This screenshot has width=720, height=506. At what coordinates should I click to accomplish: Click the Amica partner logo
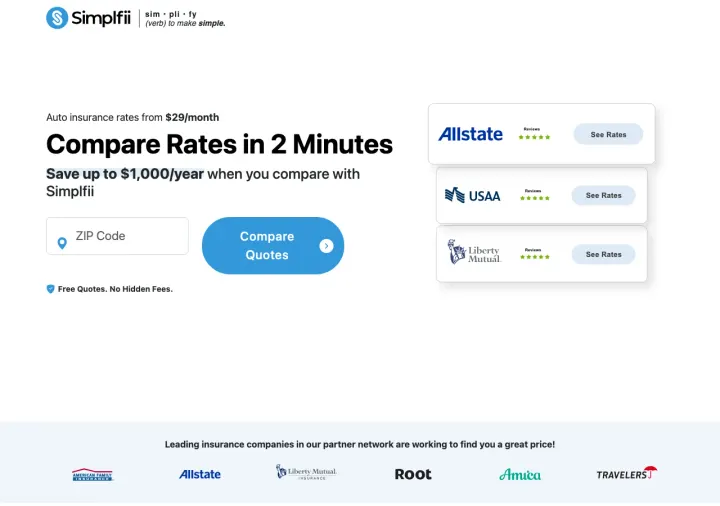coord(520,474)
